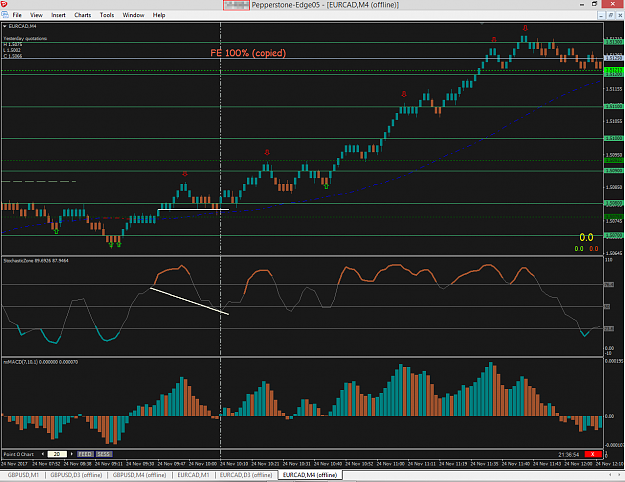Restore the inner chart window
Viewport: 625px width, 482px height.
click(610, 15)
